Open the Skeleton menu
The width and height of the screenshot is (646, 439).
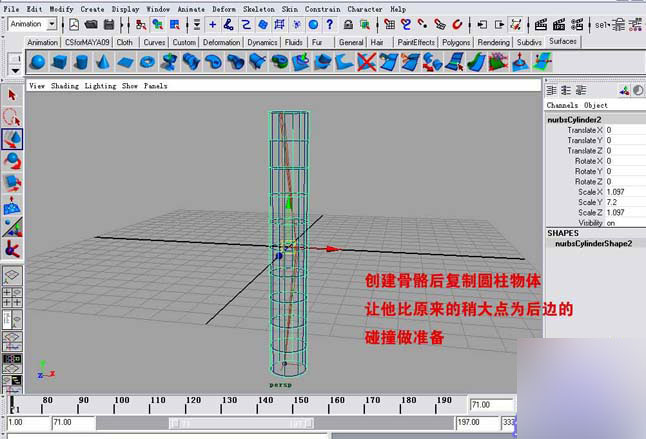tap(258, 9)
